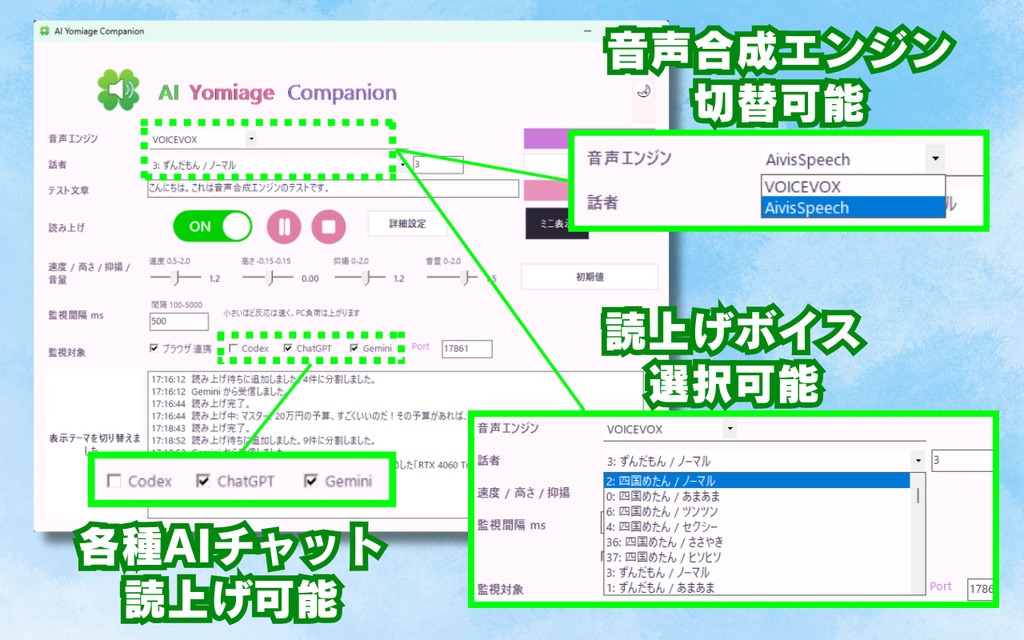Tick the enlarged Codex checkbox in the inset
1024x640 pixels.
114,481
